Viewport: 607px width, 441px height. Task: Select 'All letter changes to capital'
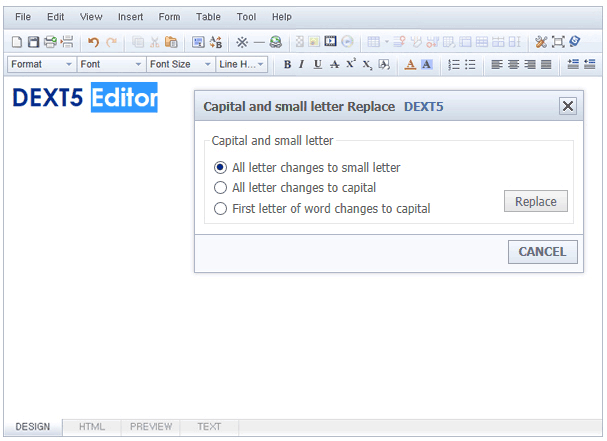point(220,187)
